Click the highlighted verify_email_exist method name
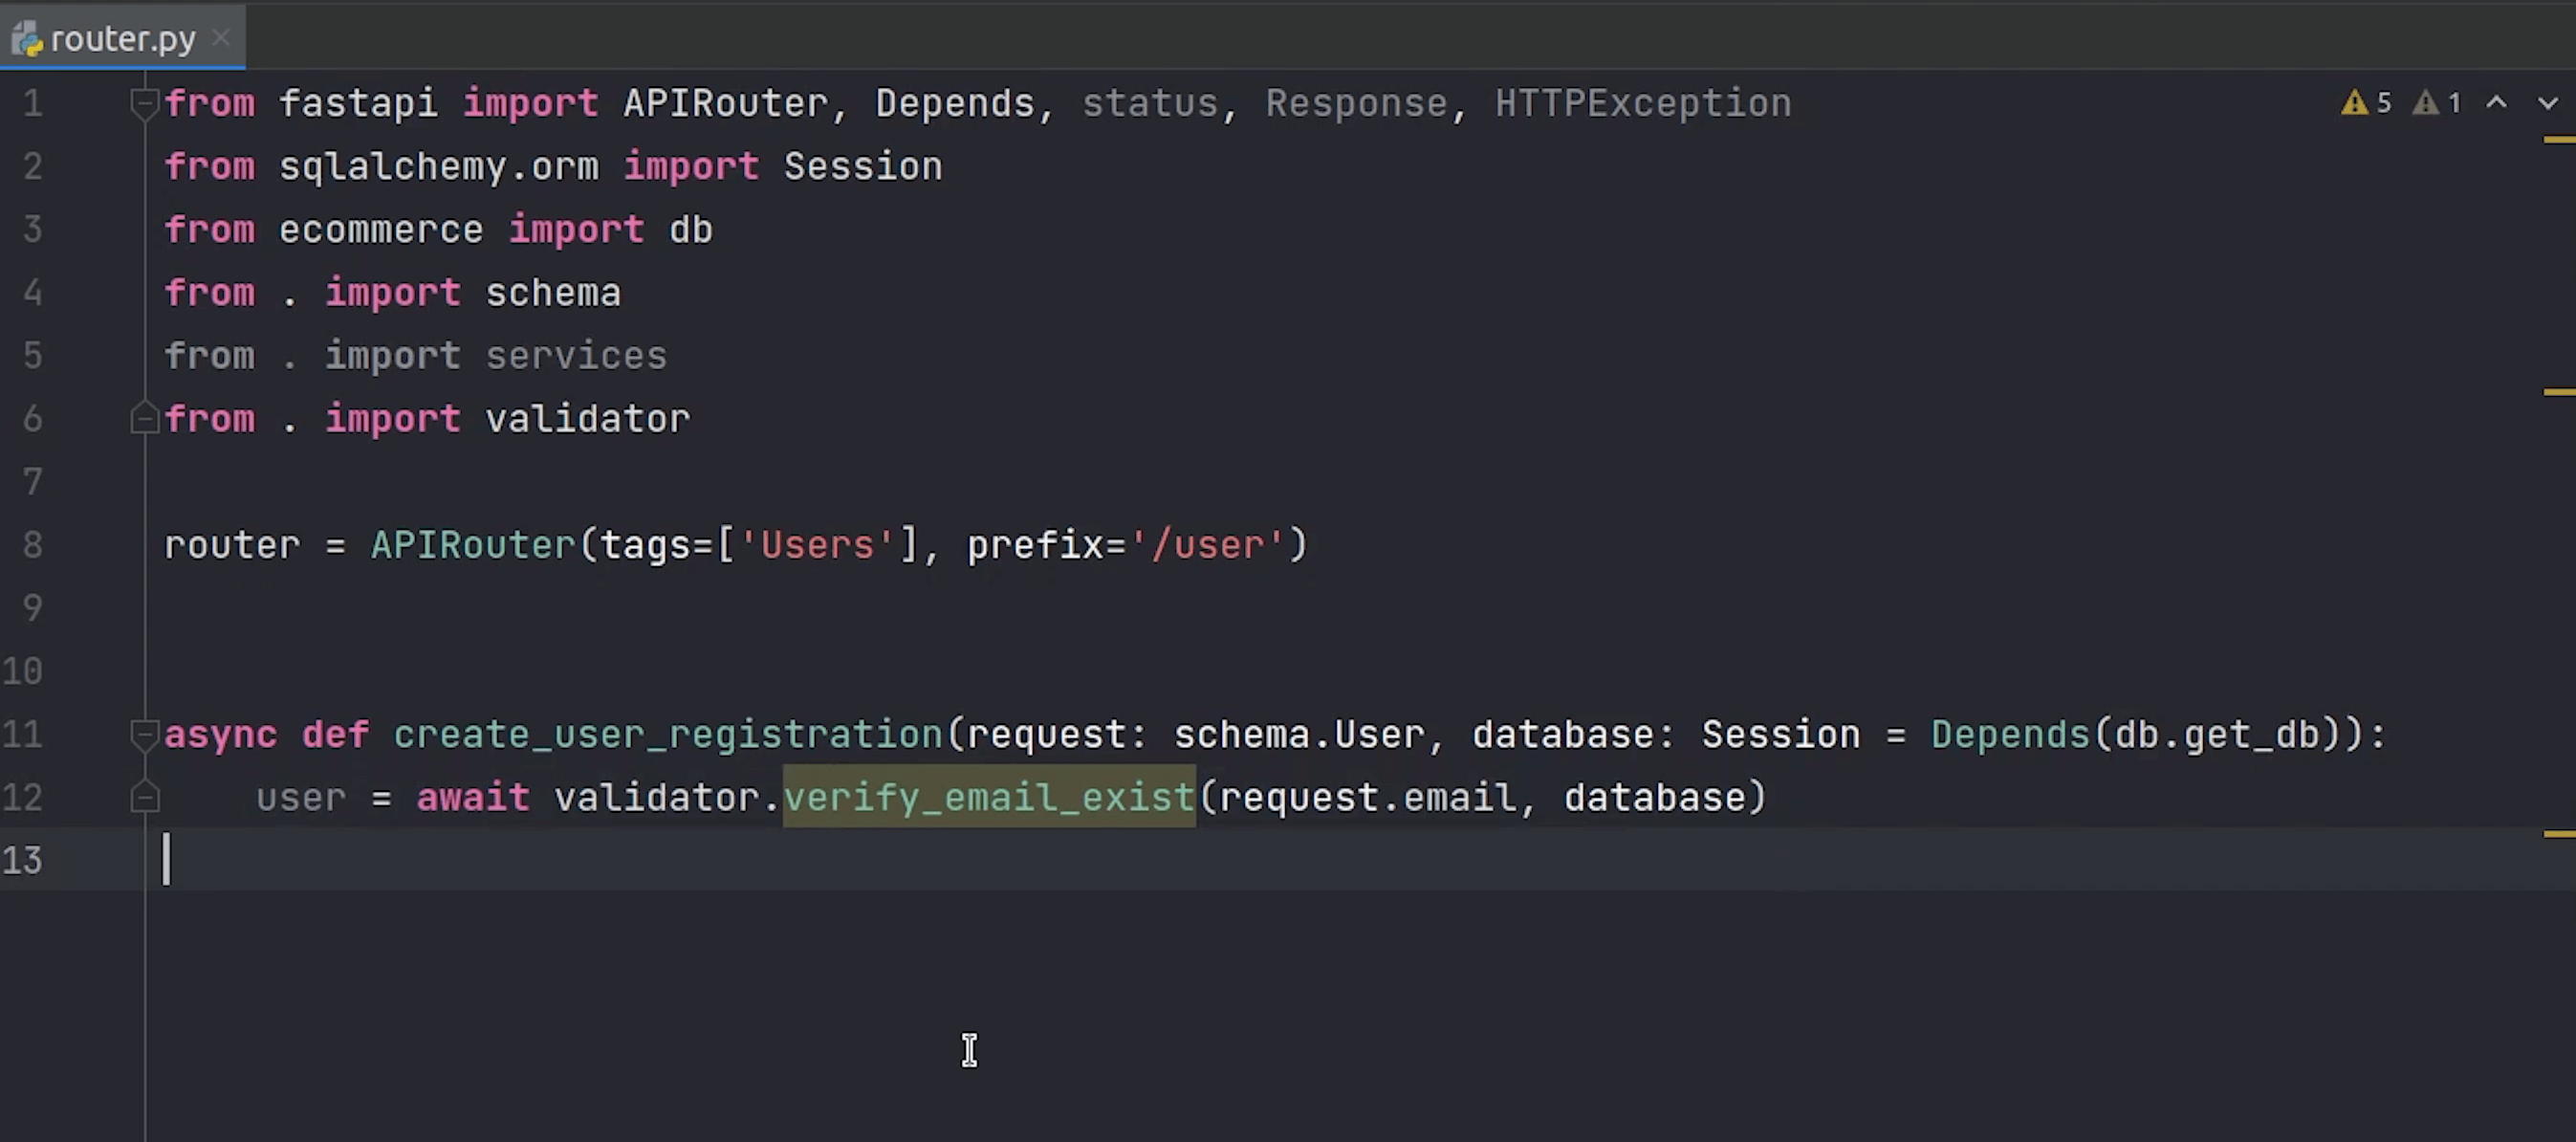Screen dimensions: 2576x1142 tap(988, 798)
